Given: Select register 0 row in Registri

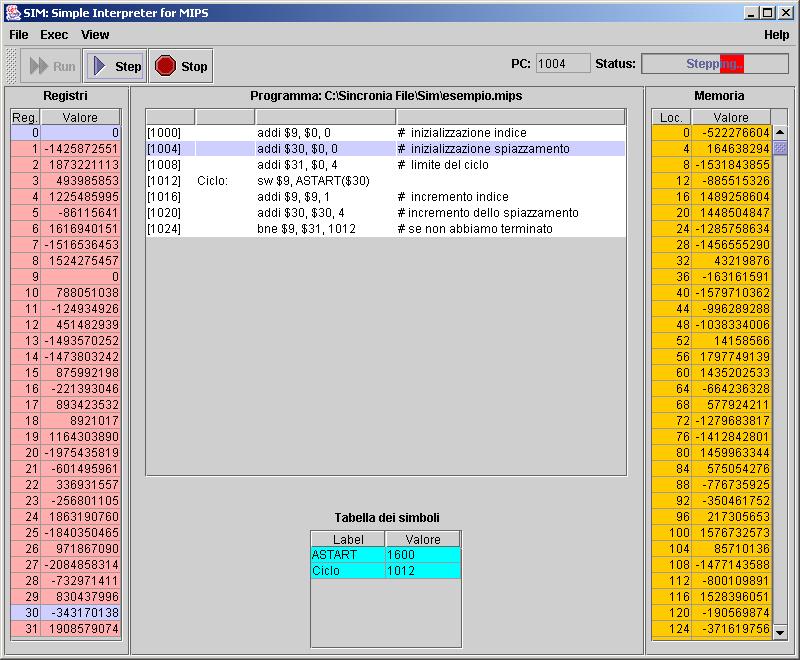Looking at the screenshot, I should [x=66, y=133].
